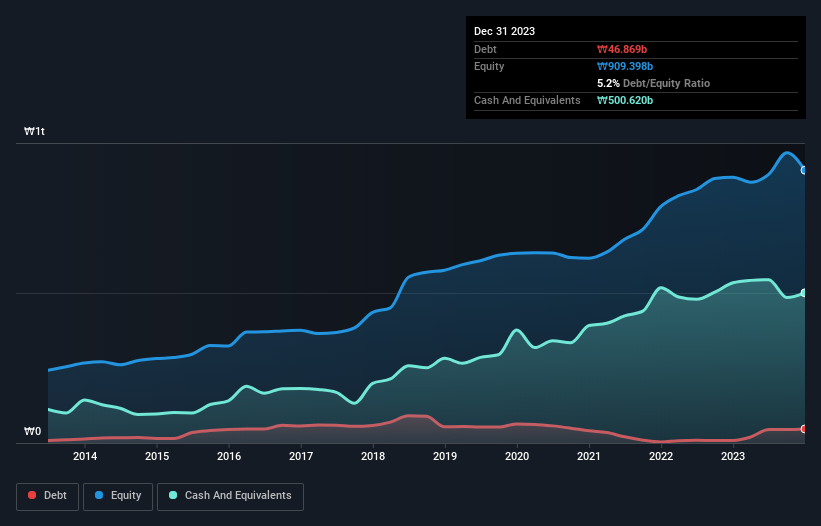Toggle the Debt series legend button
Viewport: 821px width, 526px height.
(48, 496)
